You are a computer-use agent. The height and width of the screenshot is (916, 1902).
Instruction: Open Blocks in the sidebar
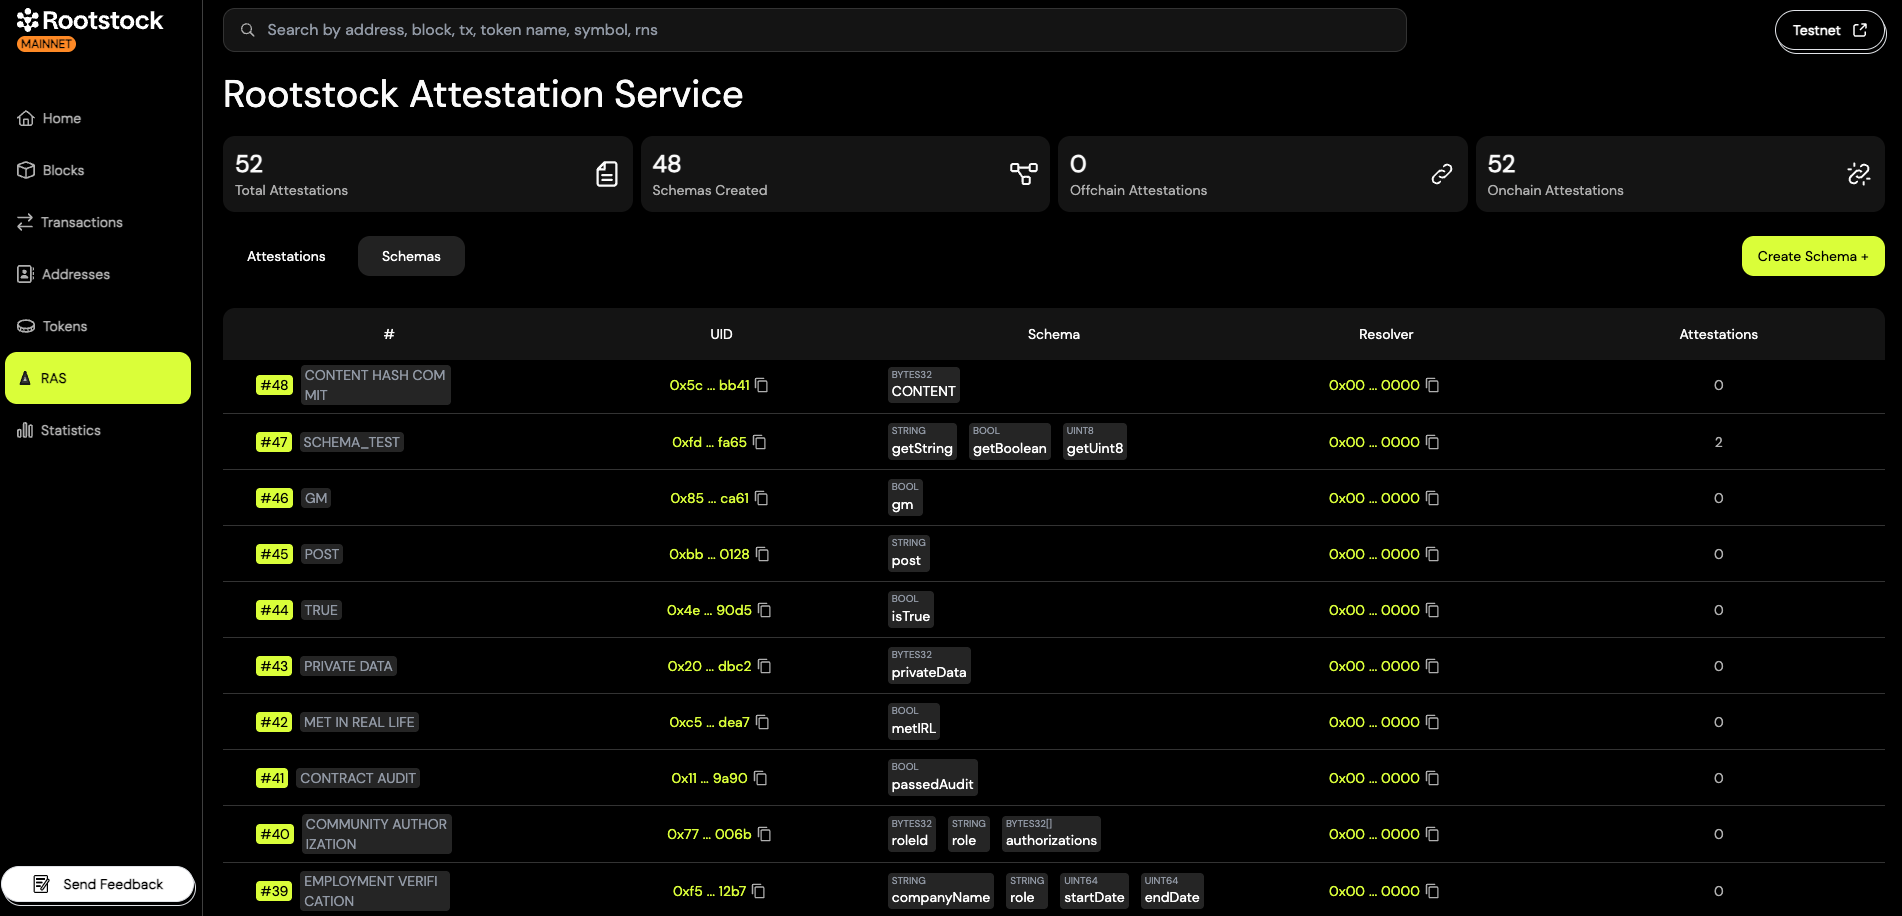[x=63, y=170]
